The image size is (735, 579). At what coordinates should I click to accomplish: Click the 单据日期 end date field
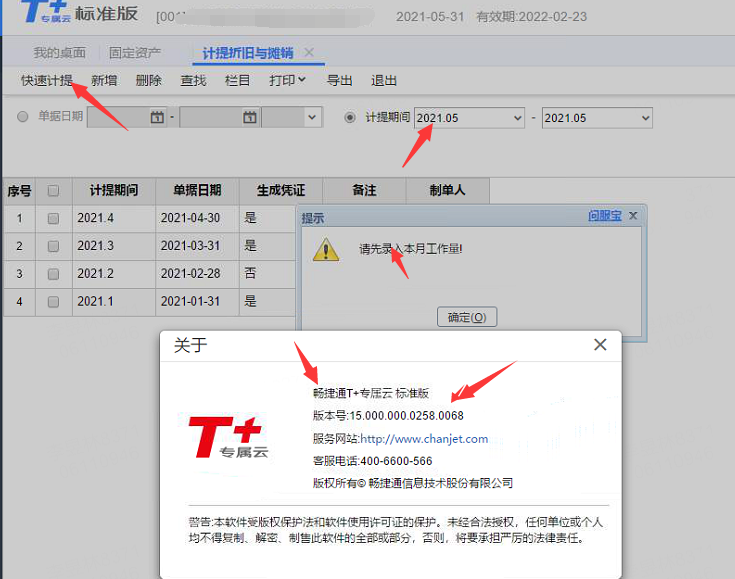tap(219, 117)
